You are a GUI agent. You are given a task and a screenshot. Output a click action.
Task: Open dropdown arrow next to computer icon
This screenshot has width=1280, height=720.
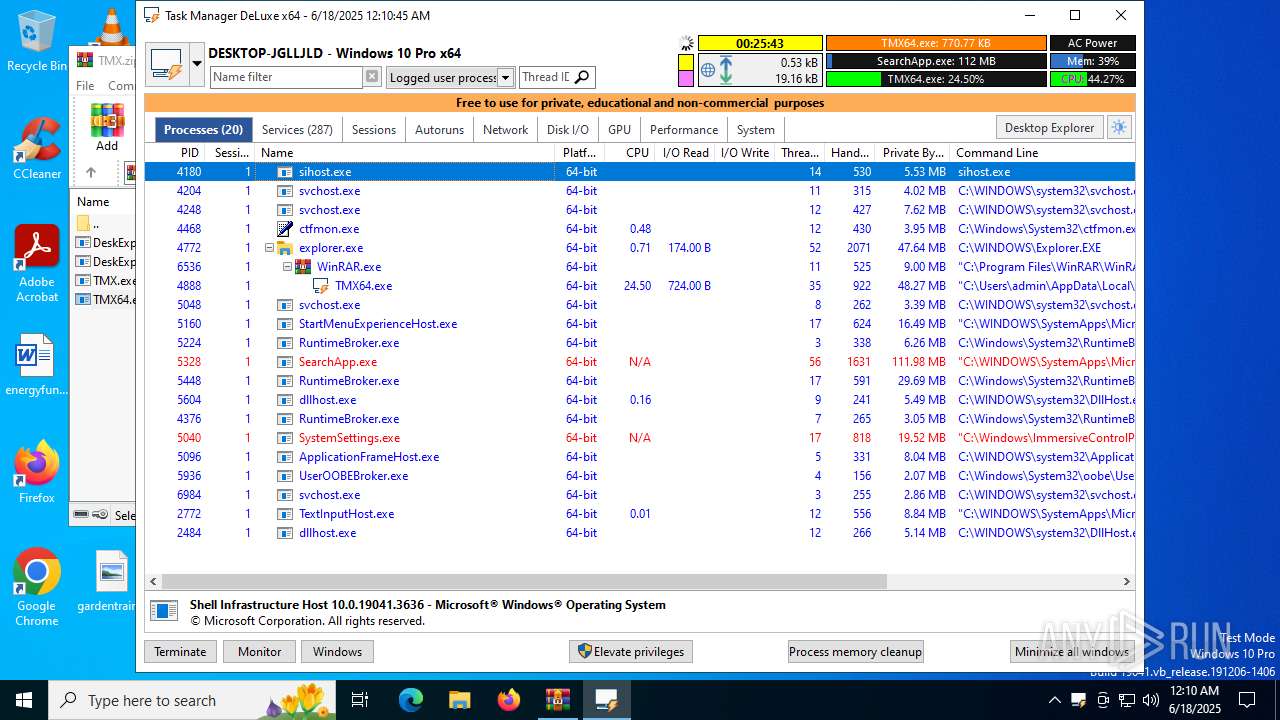click(x=197, y=64)
